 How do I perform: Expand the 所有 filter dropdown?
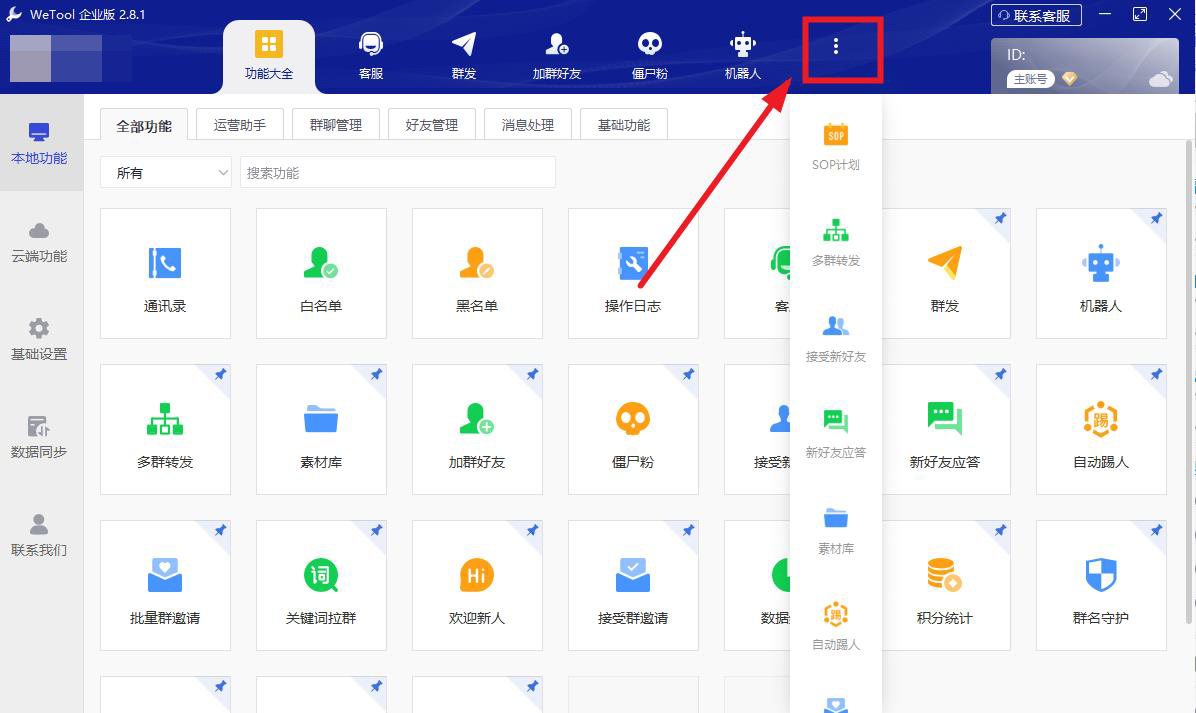(166, 172)
